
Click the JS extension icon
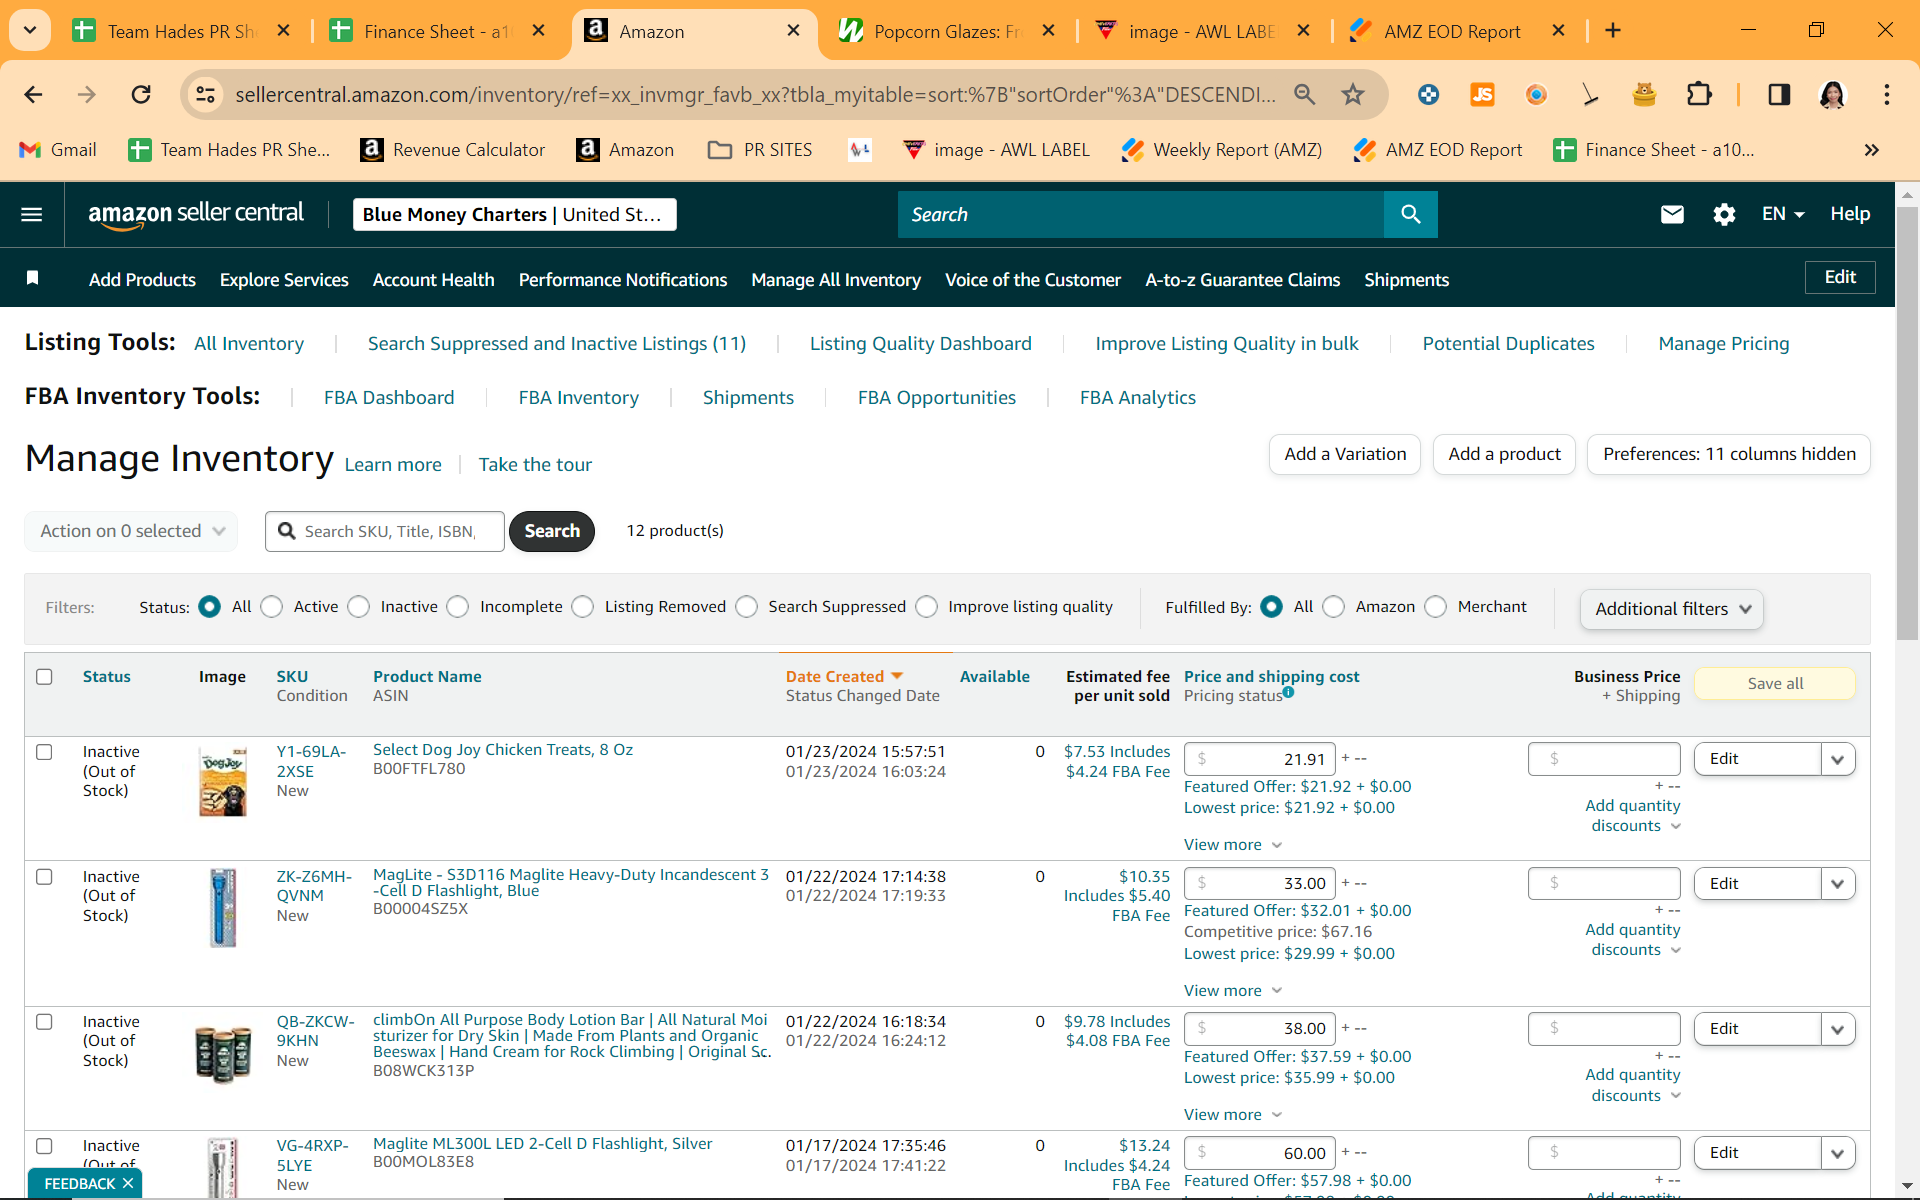[1482, 95]
